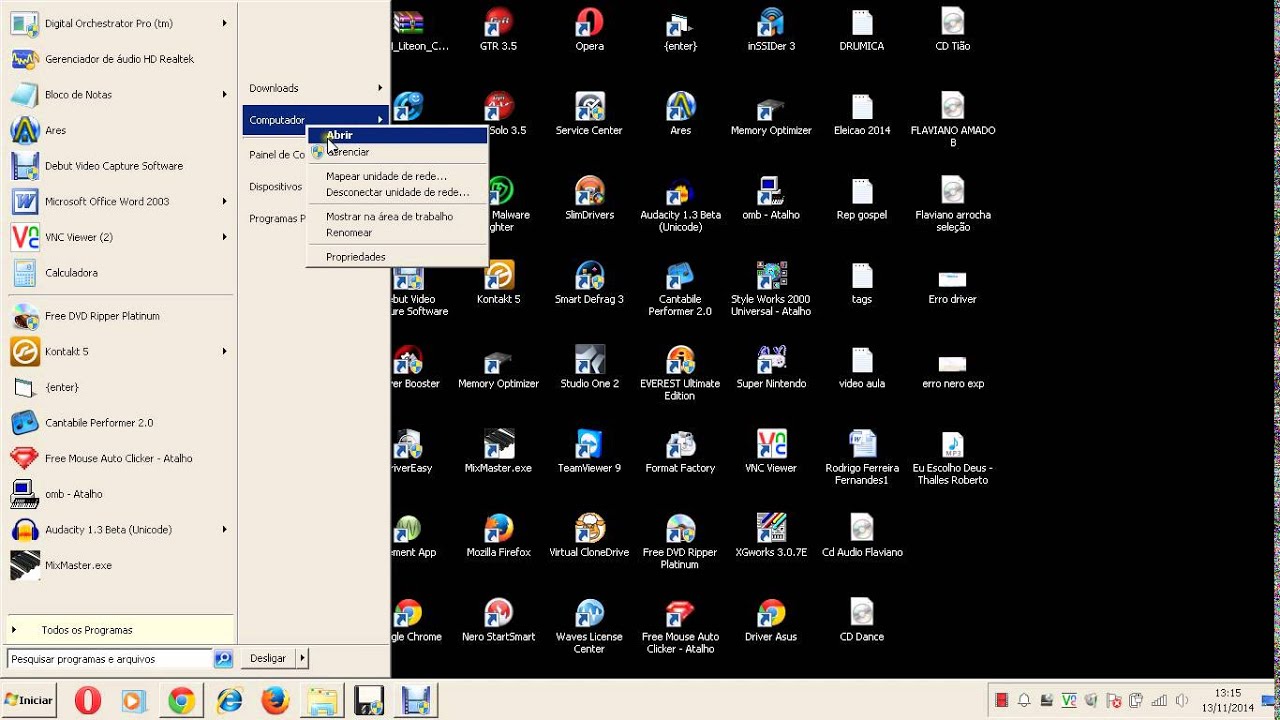The height and width of the screenshot is (720, 1280).
Task: Open Internet Explorer taskbar icon
Action: pos(230,701)
